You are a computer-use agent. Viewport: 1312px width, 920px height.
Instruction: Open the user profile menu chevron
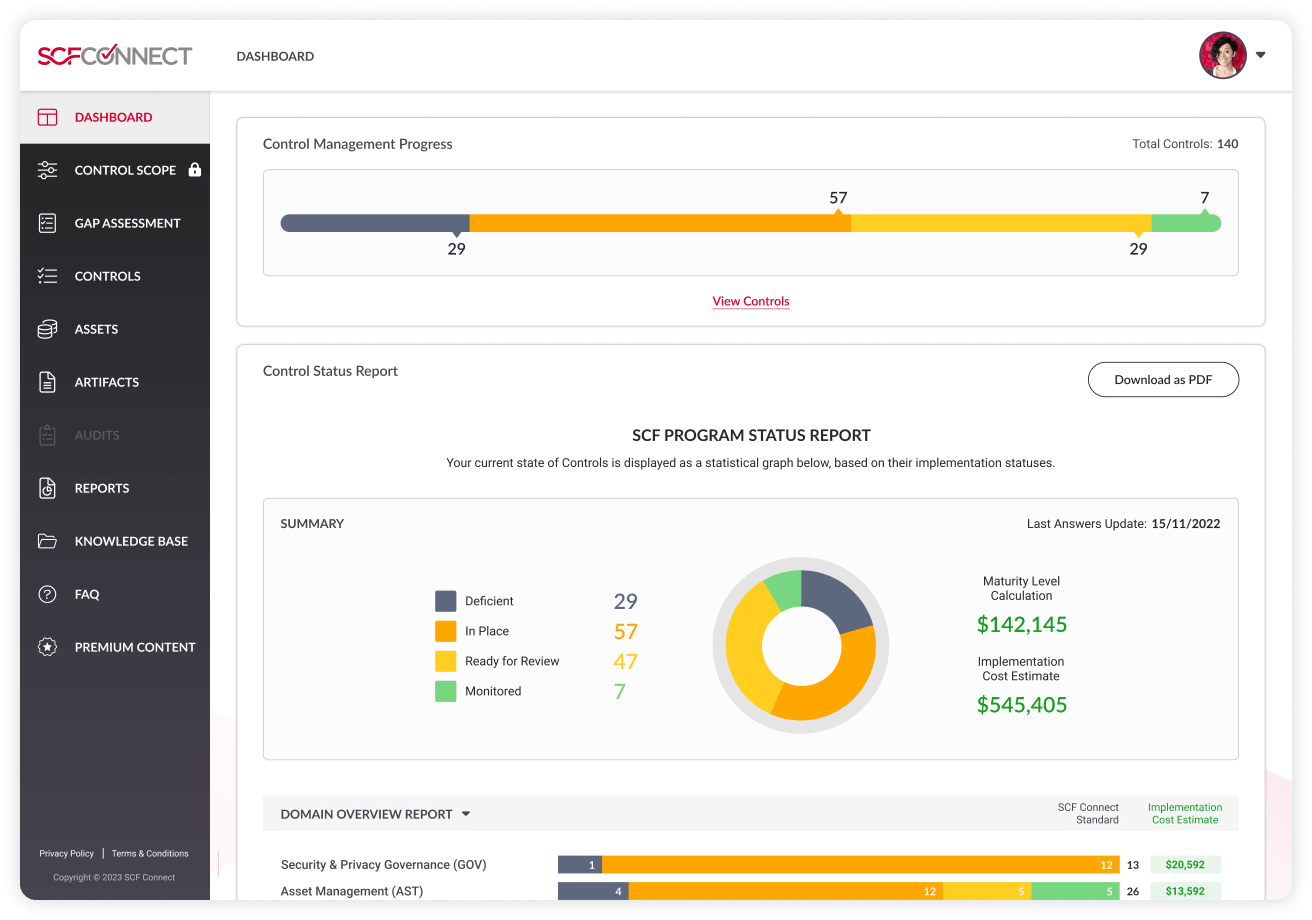(x=1261, y=54)
